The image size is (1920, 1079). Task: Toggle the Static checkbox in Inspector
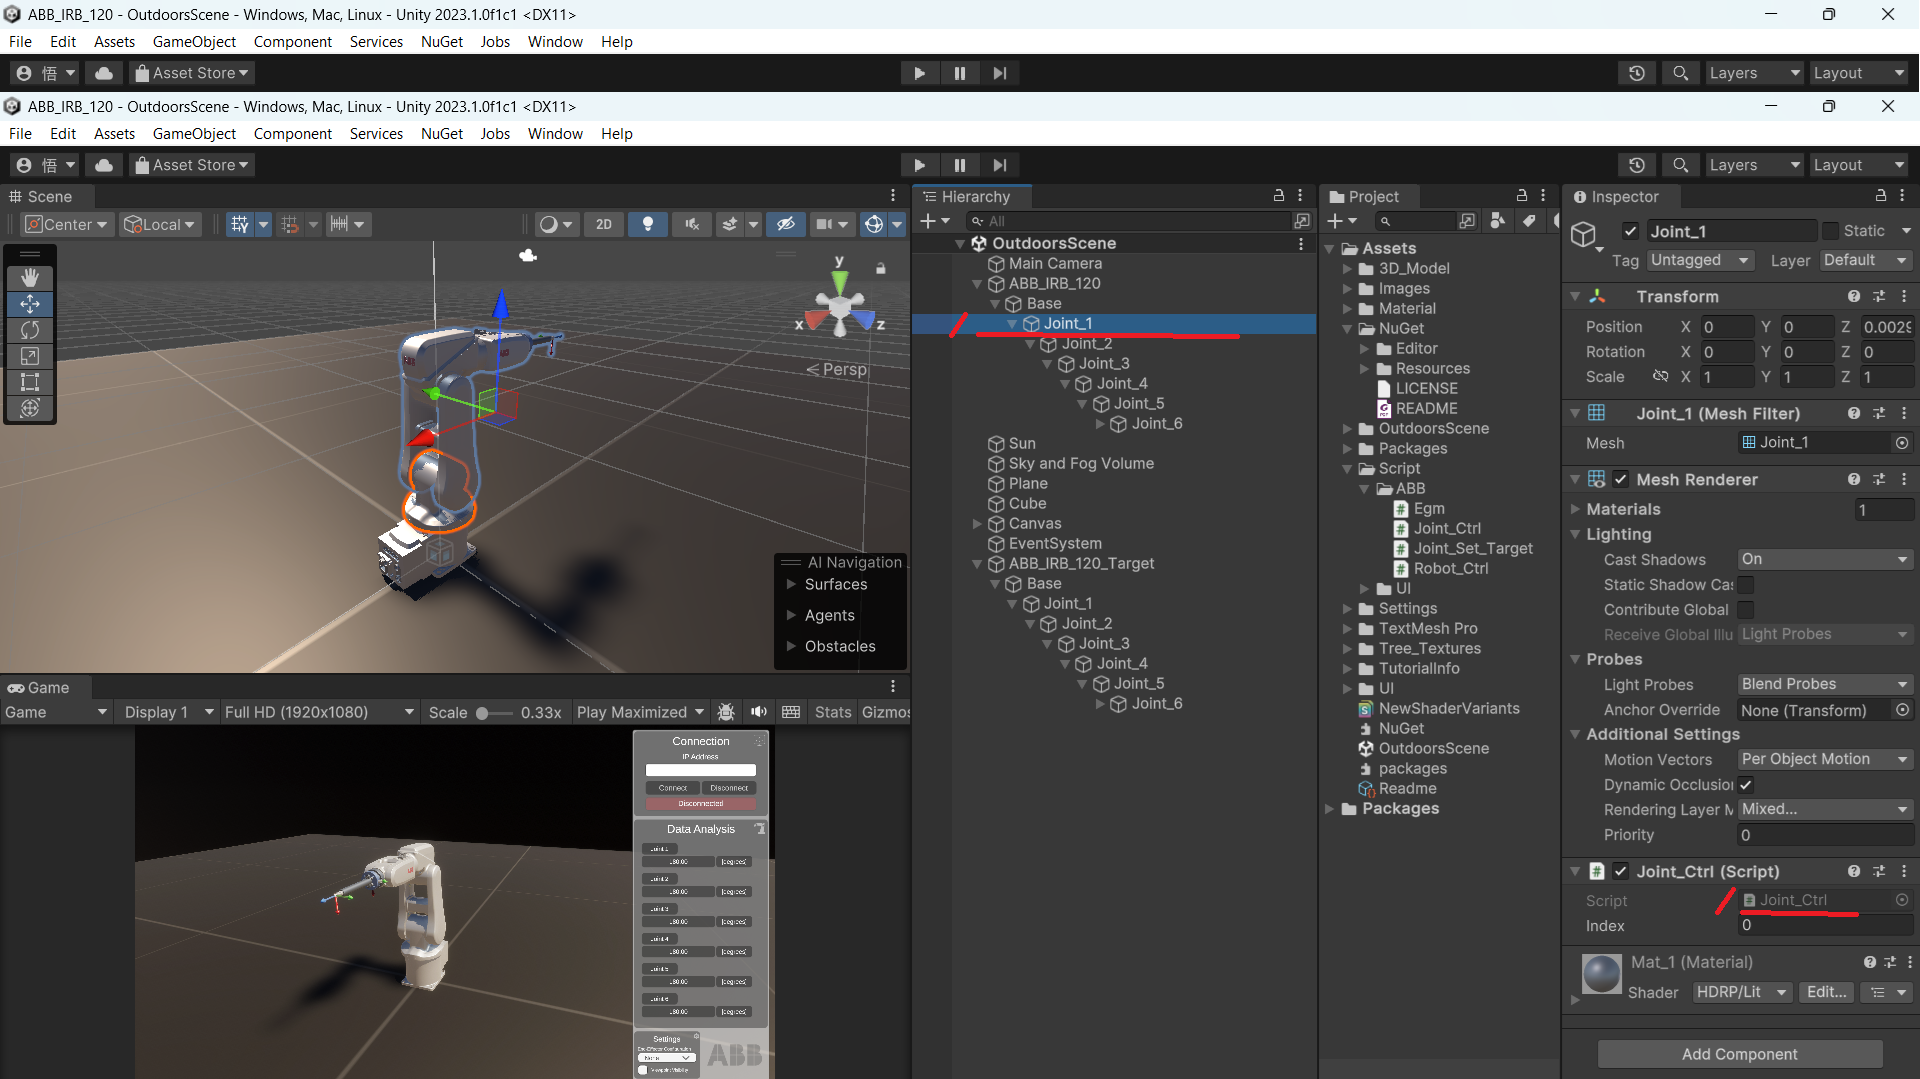[x=1830, y=231]
